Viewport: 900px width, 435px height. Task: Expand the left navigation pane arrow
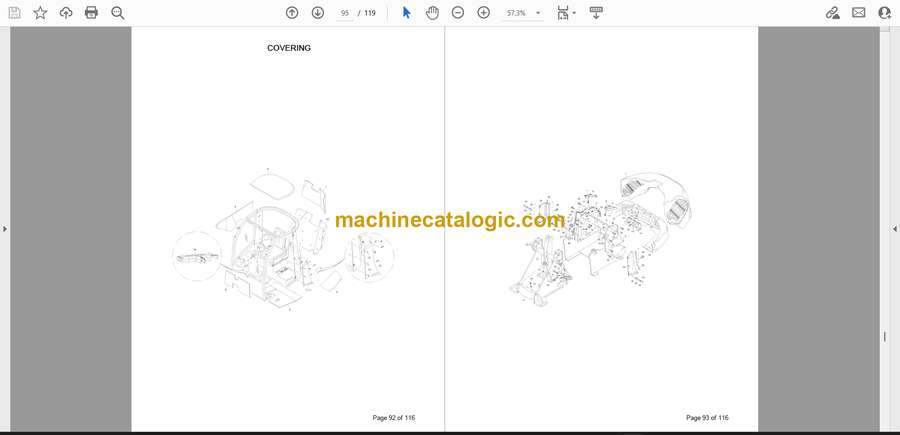pyautogui.click(x=5, y=229)
